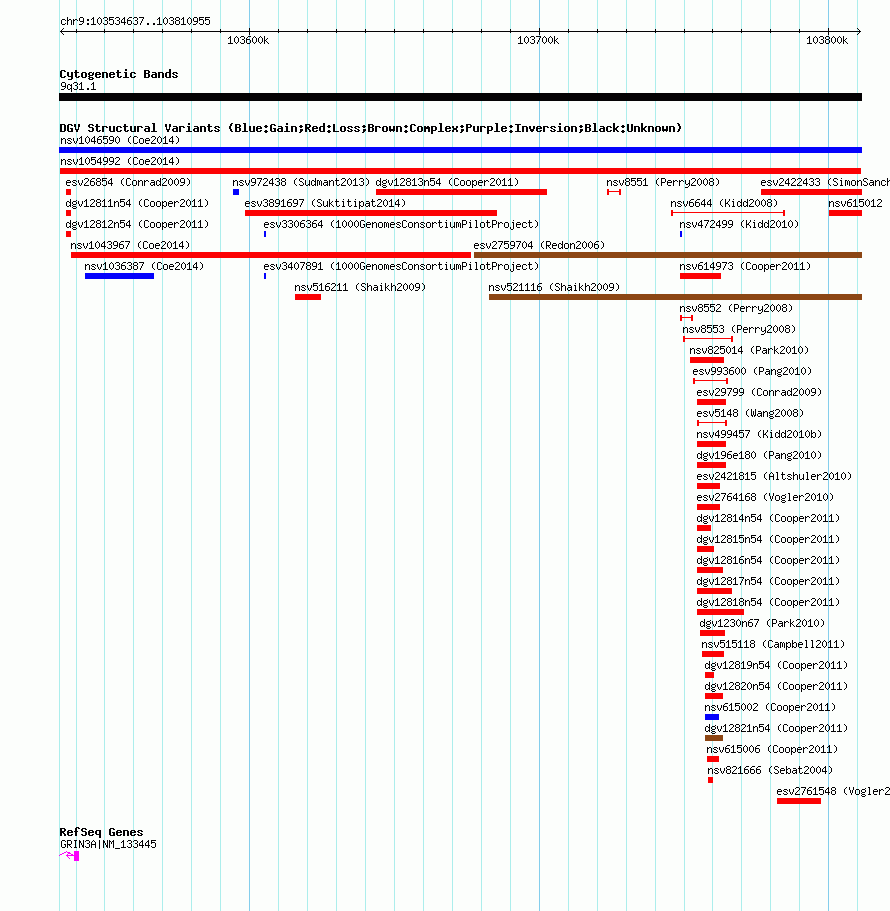This screenshot has height=911, width=890.
Task: Select nsv516211 (Shaikh2009) red bar
Action: point(307,297)
